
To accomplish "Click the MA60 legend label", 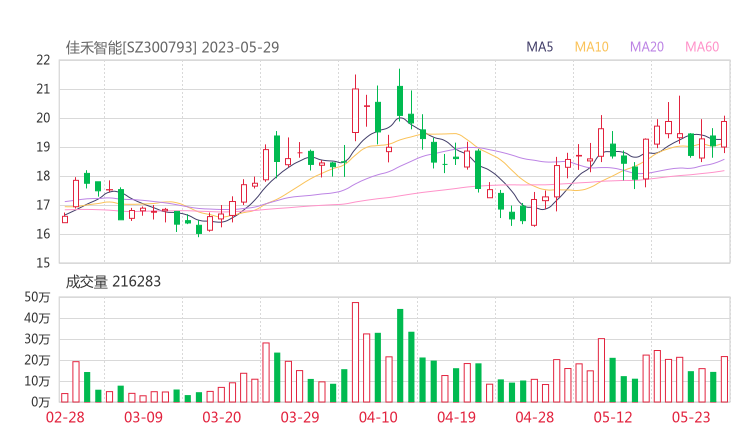I will click(702, 47).
